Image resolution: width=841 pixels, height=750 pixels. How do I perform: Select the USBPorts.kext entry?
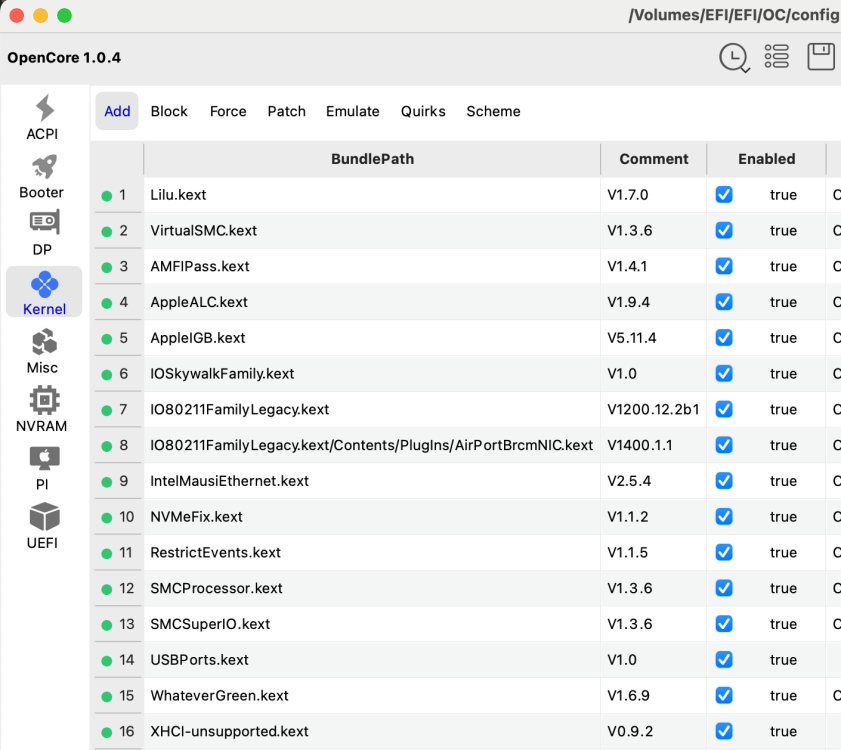tap(372, 659)
